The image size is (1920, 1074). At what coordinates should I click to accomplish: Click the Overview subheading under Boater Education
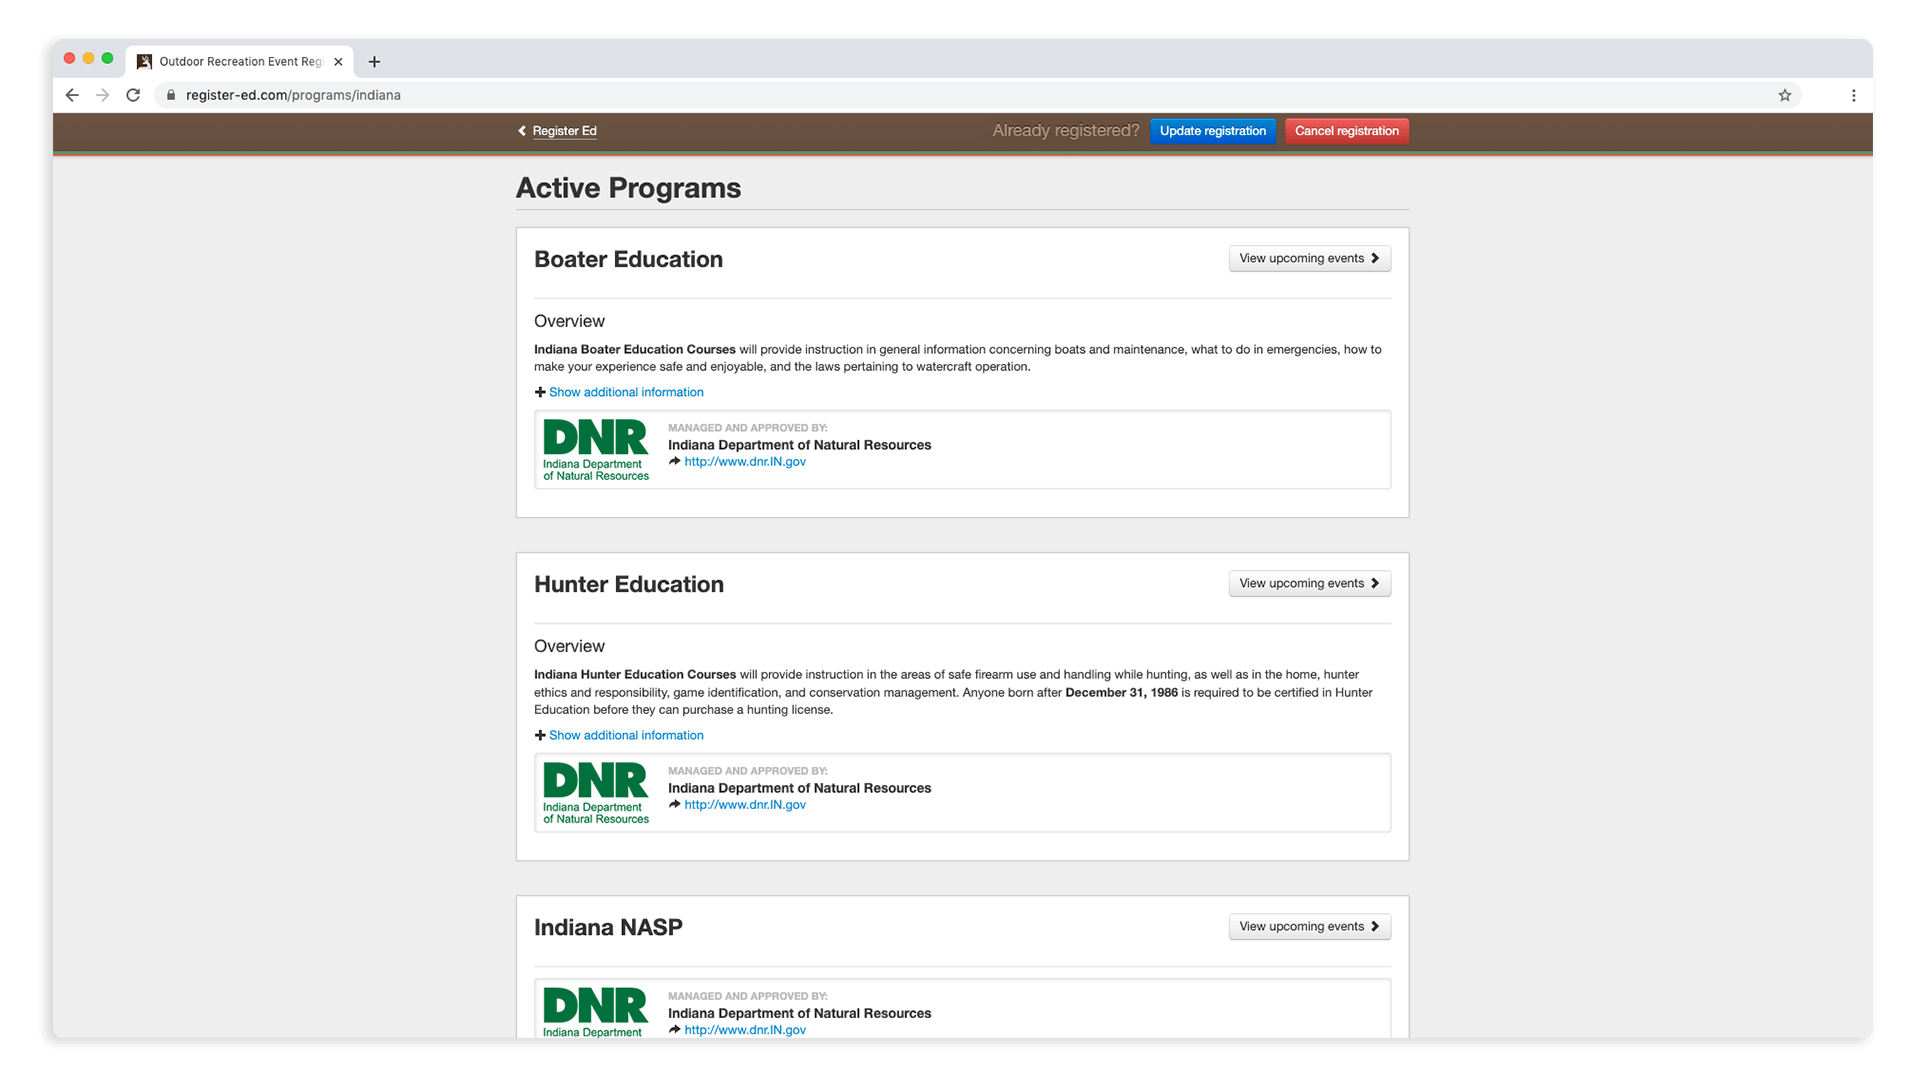tap(569, 321)
